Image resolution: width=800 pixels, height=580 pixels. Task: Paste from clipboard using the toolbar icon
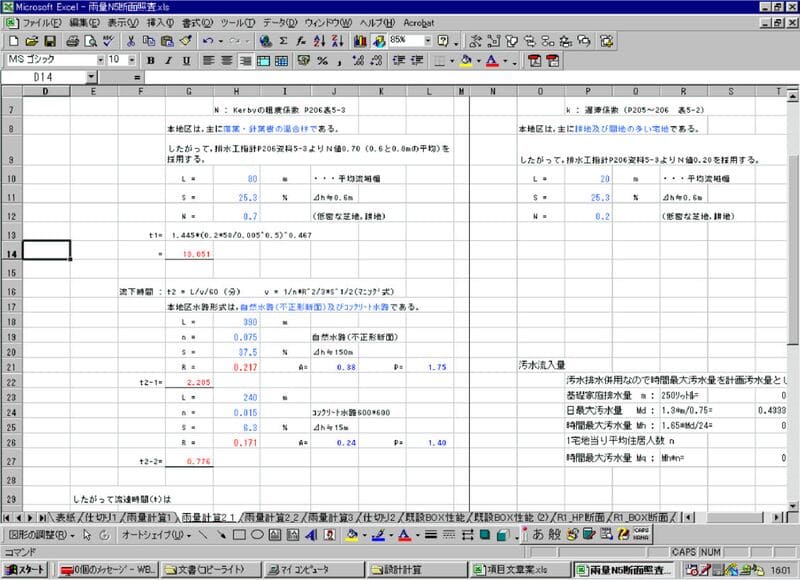click(167, 41)
